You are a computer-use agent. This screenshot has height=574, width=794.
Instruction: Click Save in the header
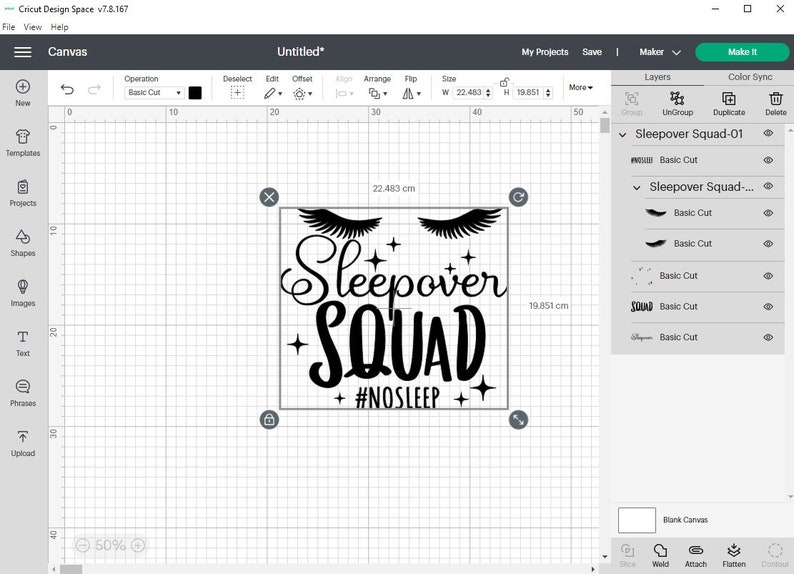[x=592, y=52]
